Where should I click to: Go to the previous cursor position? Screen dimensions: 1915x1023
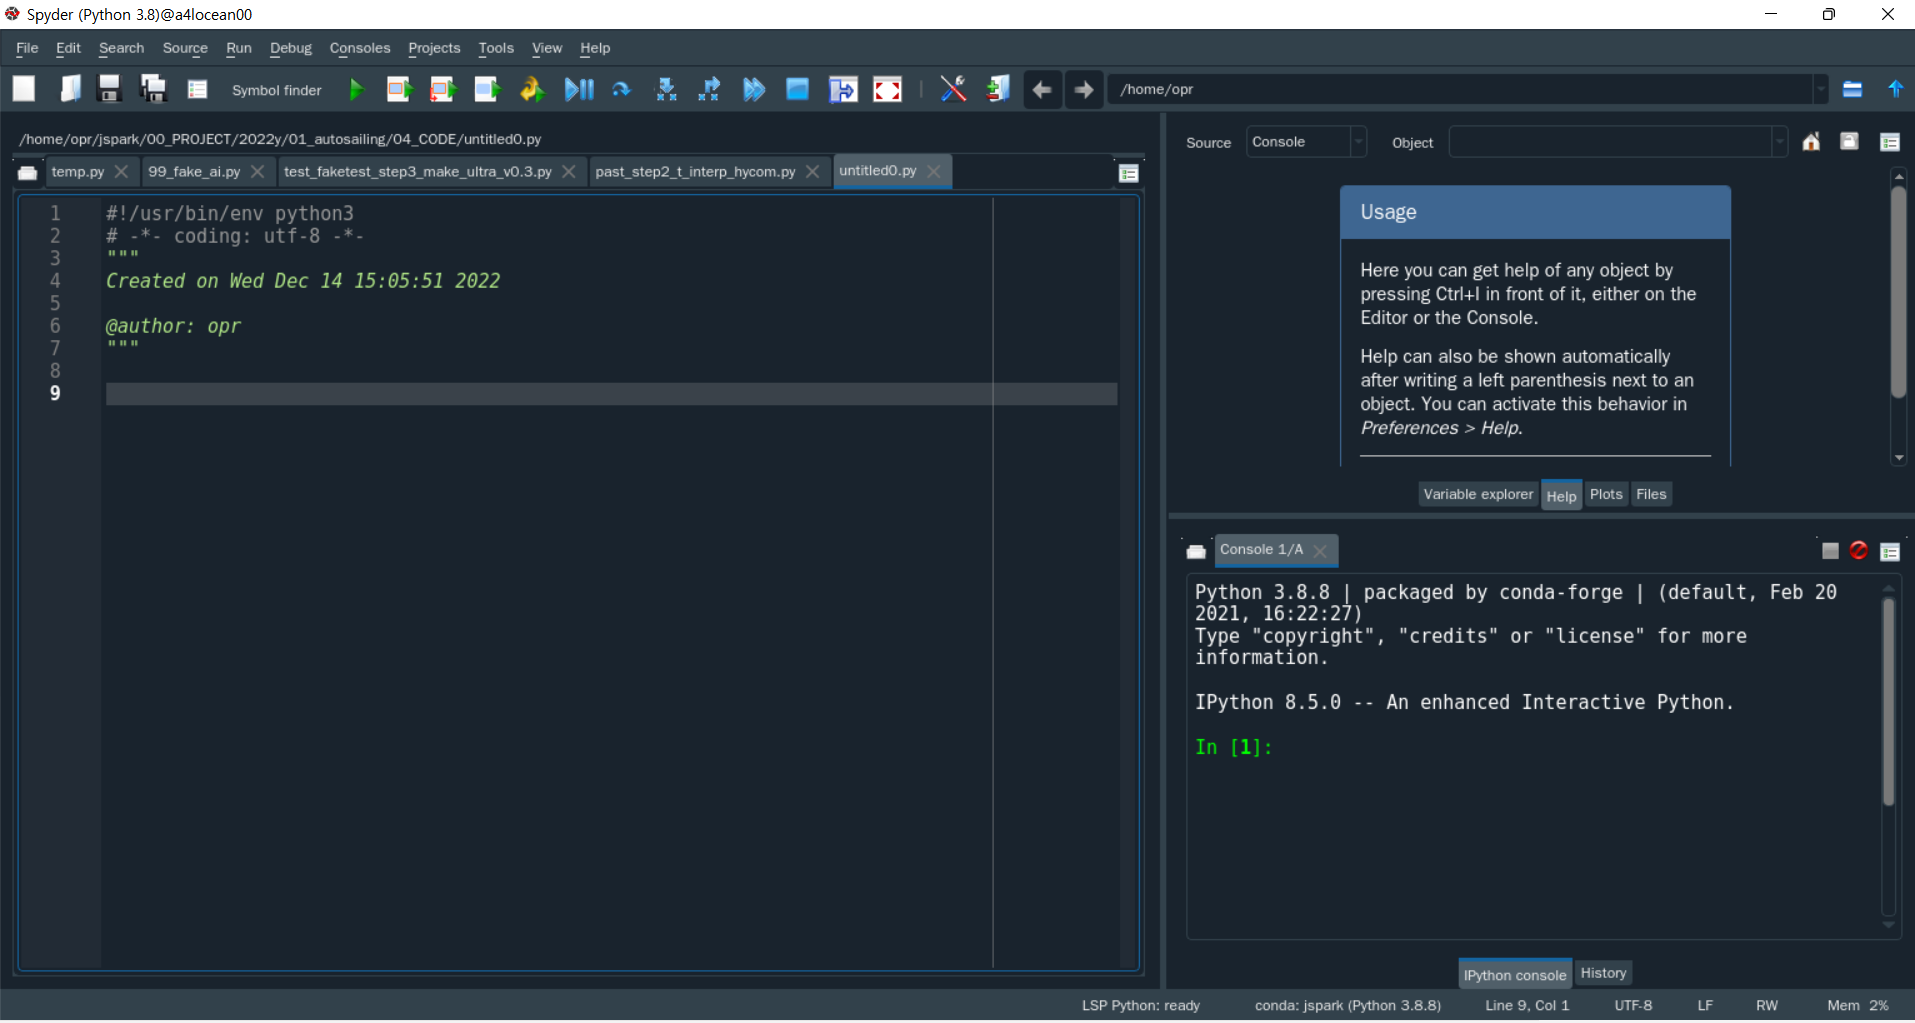(x=1042, y=90)
